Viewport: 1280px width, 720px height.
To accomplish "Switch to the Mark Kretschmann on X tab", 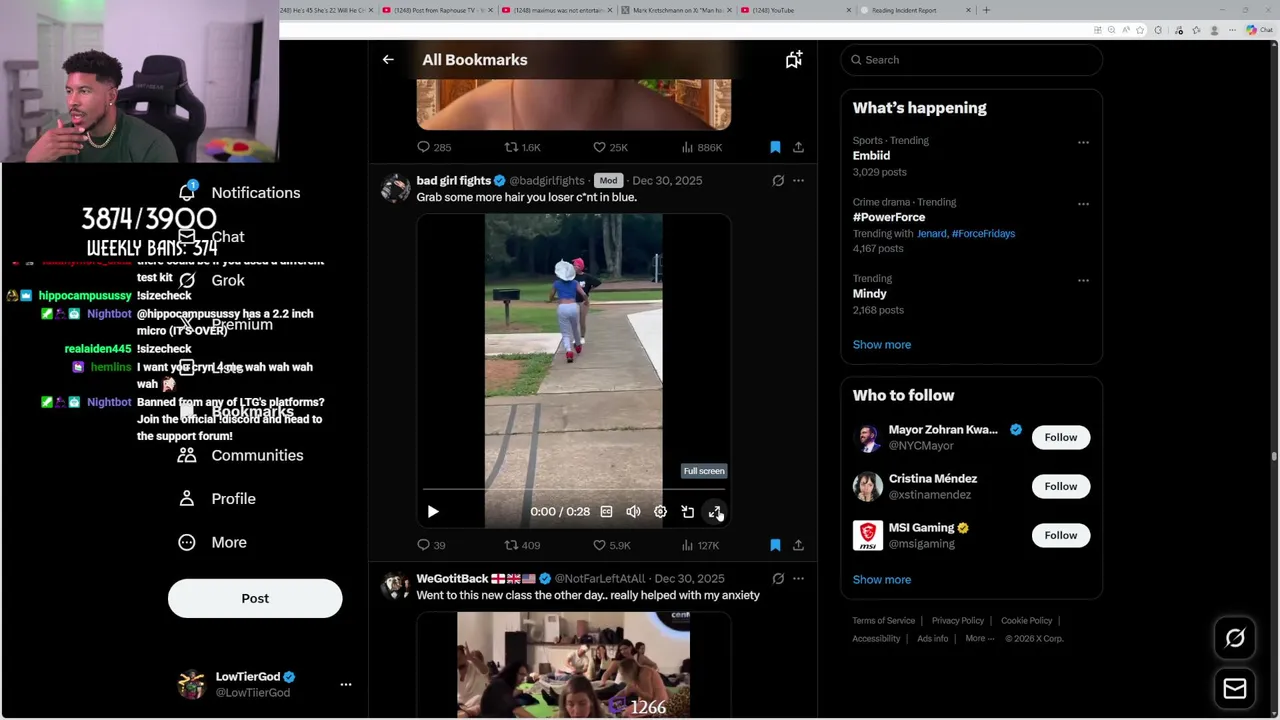I will tap(676, 10).
